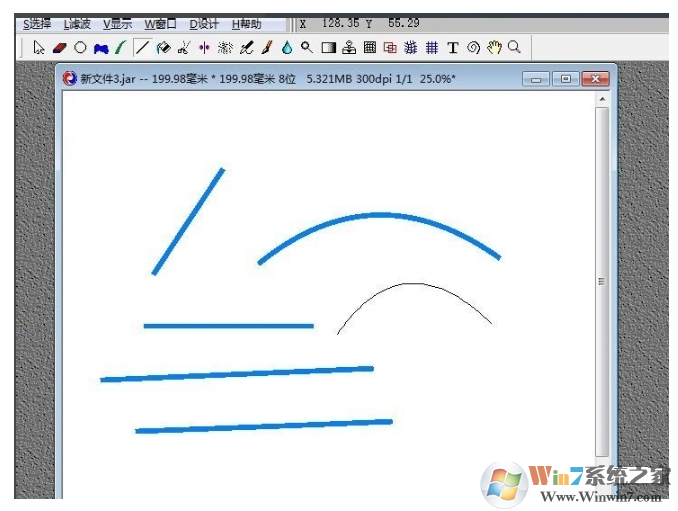Select the ellipse shape tool
Screen dimensions: 678x511
pyautogui.click(x=80, y=47)
